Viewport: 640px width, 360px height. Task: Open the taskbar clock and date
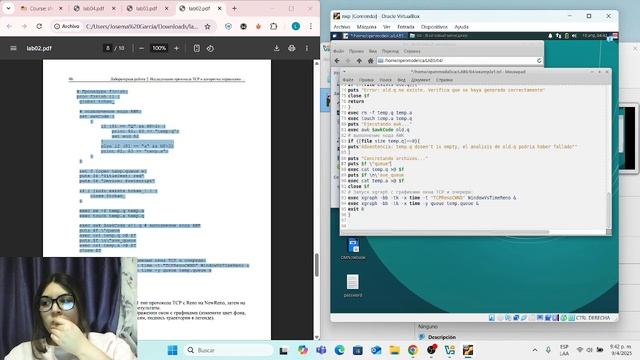point(620,350)
